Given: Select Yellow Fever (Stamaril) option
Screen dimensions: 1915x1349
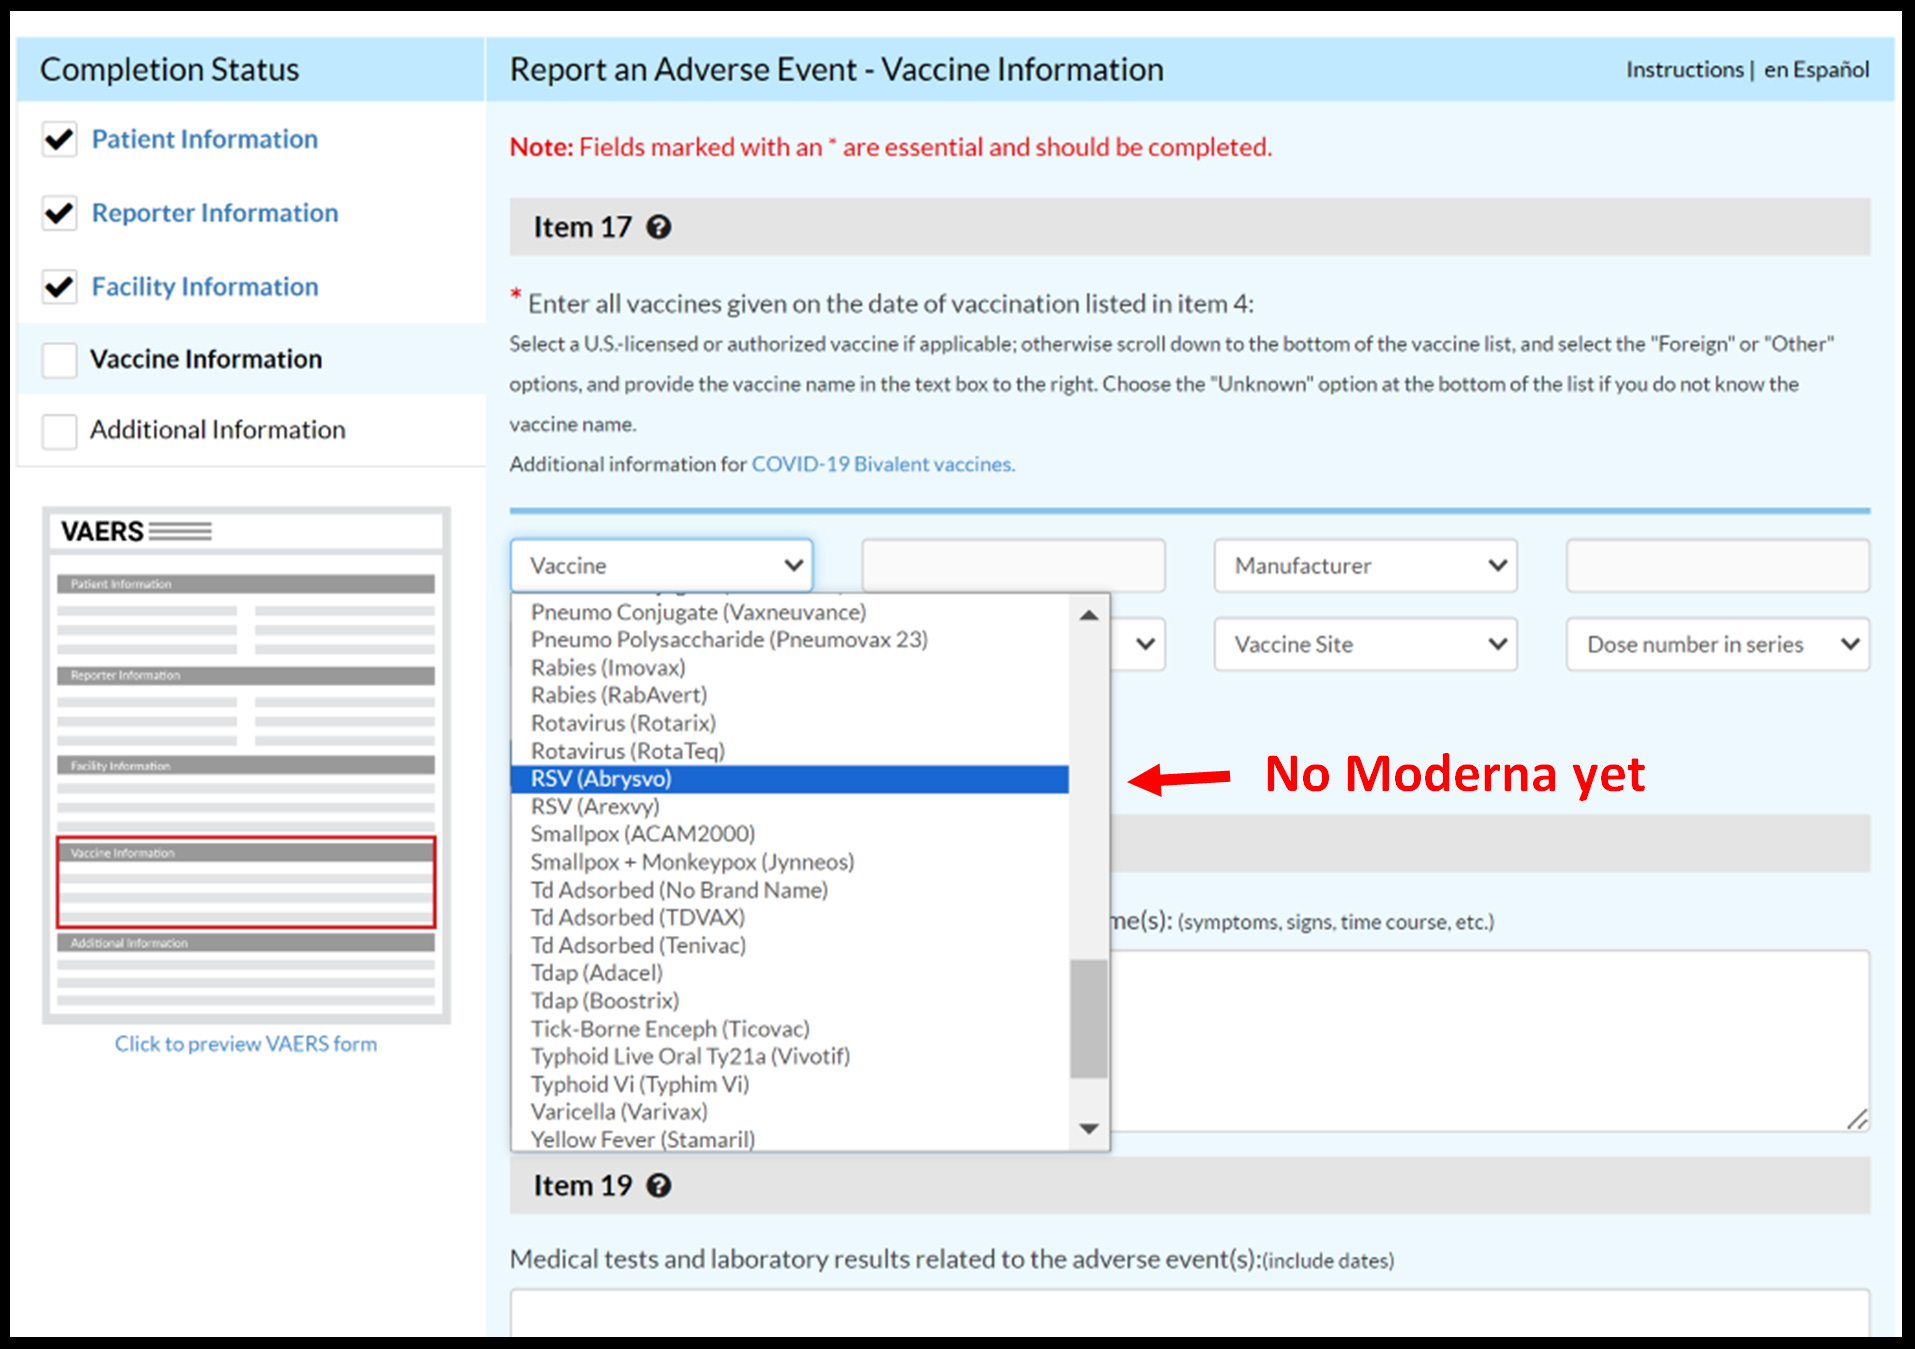Looking at the screenshot, I should click(789, 1139).
